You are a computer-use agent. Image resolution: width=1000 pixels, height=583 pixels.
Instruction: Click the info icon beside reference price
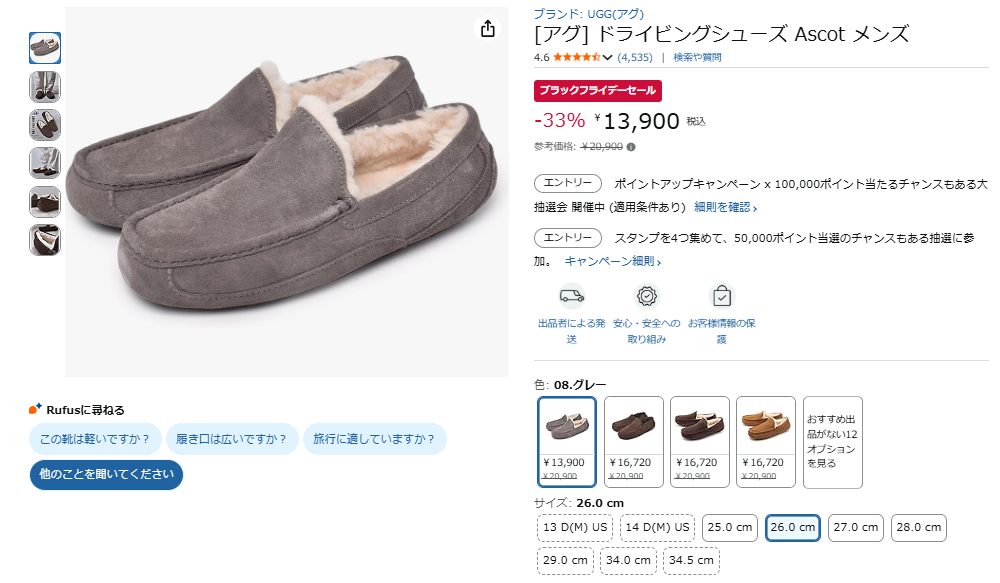click(631, 147)
